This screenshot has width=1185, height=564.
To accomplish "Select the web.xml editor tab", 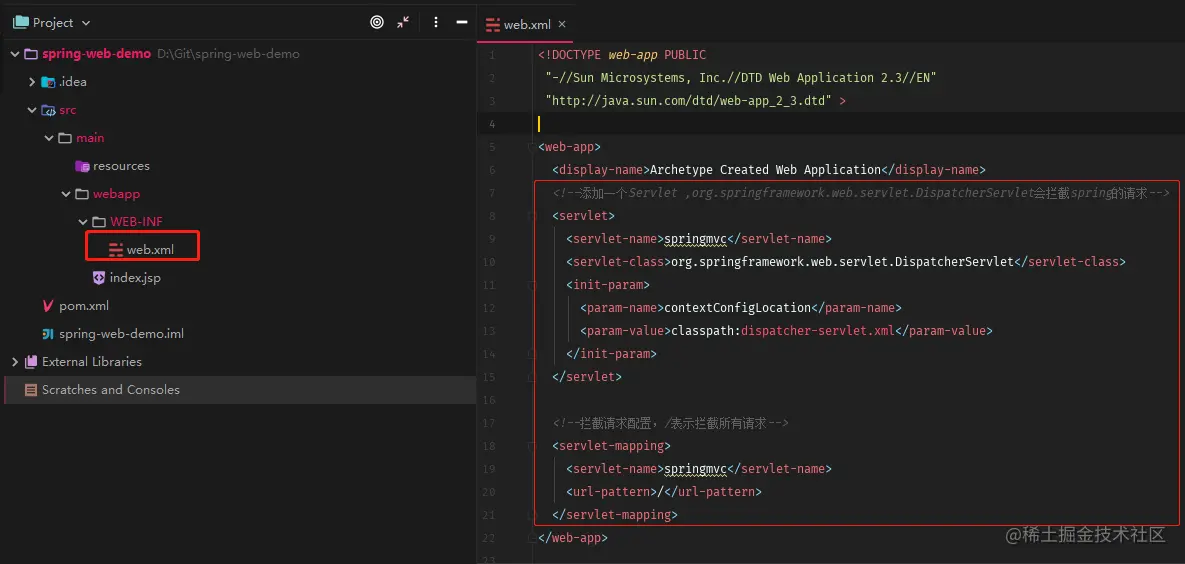I will click(526, 25).
